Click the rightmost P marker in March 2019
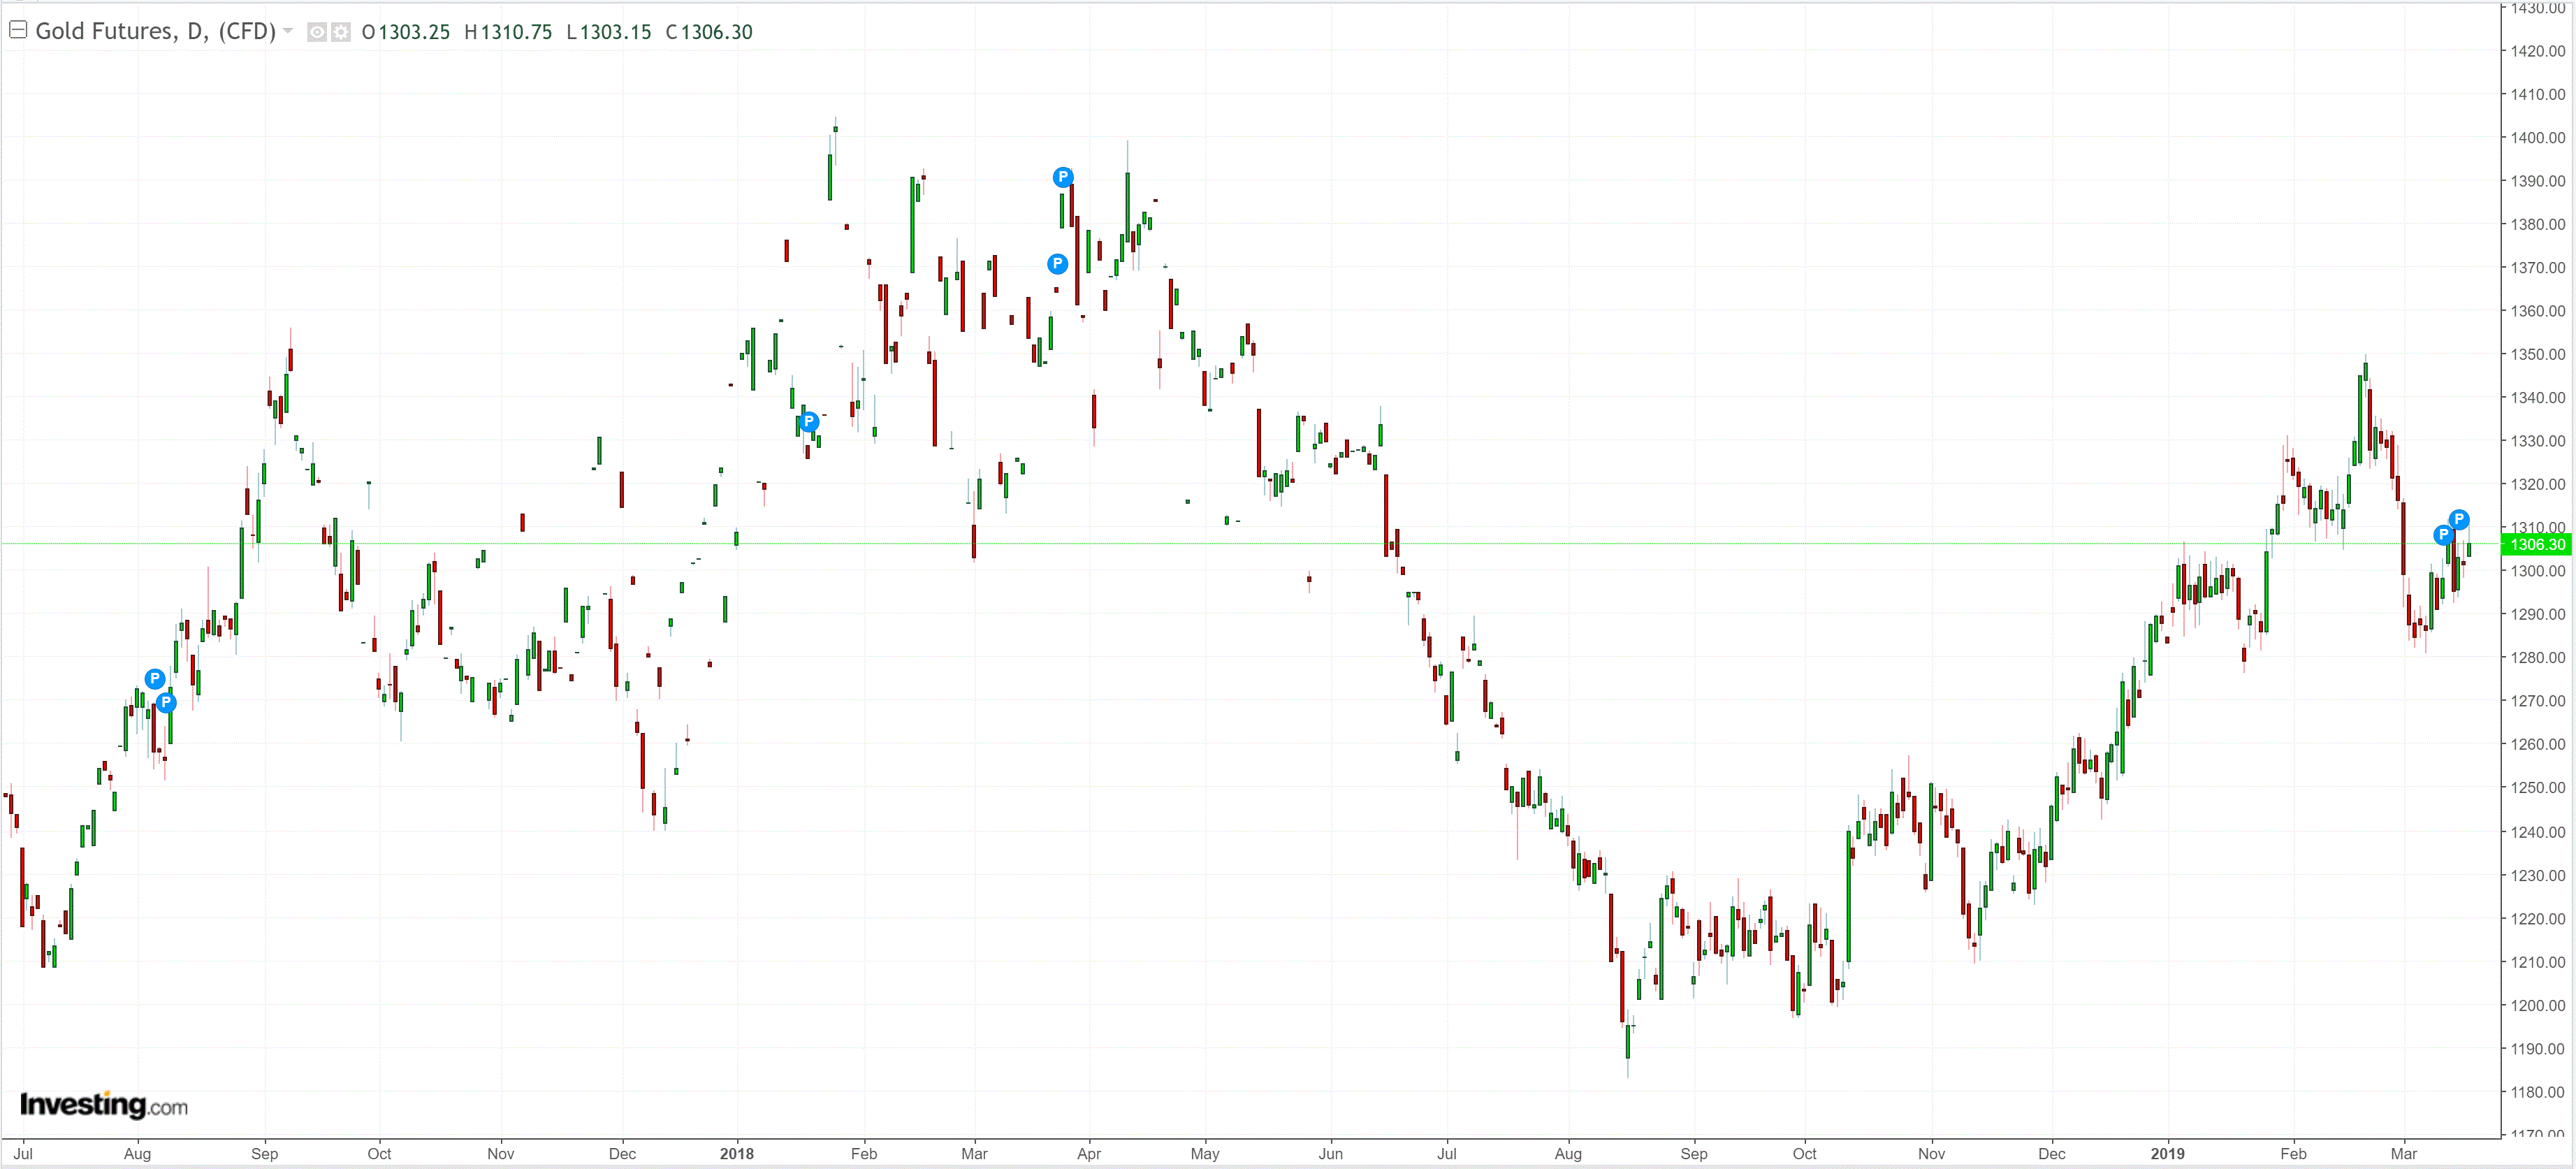The width and height of the screenshot is (2576, 1169). (2459, 519)
